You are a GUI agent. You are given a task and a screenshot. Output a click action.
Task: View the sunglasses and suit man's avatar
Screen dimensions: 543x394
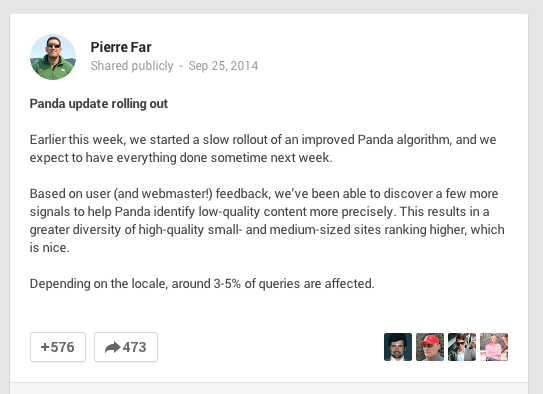click(x=462, y=347)
